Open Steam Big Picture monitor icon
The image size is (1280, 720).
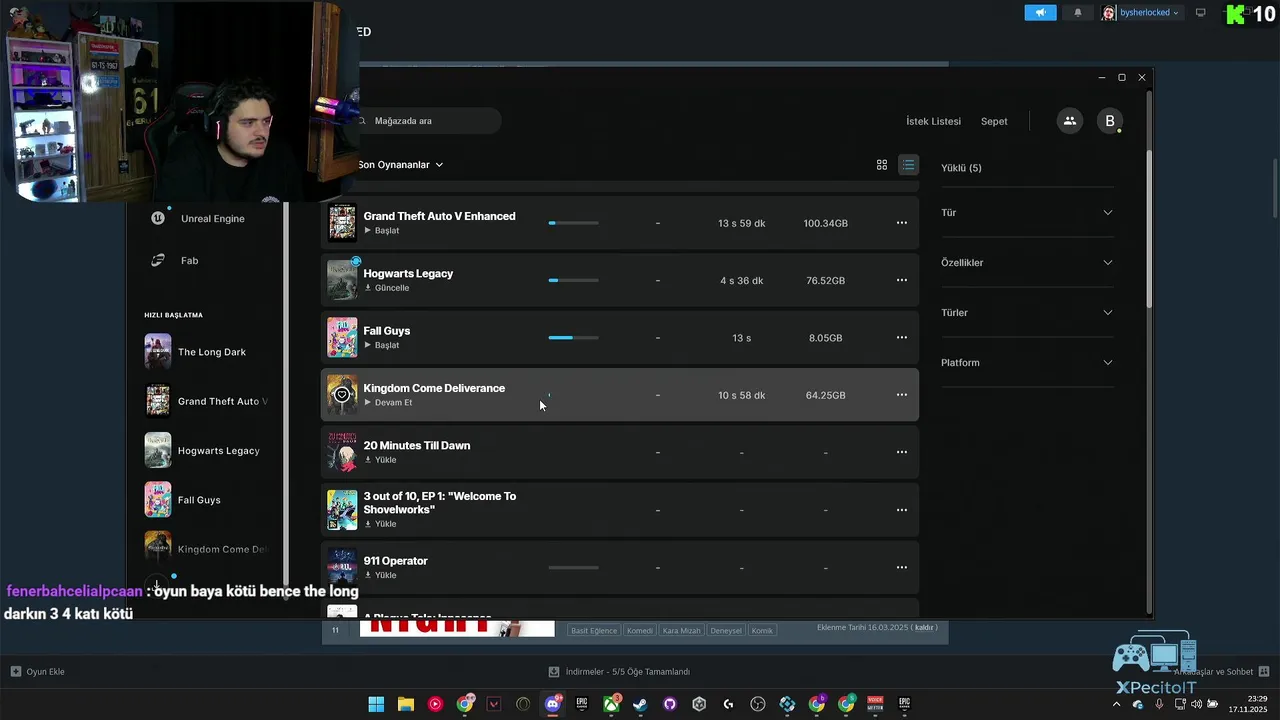[1201, 13]
